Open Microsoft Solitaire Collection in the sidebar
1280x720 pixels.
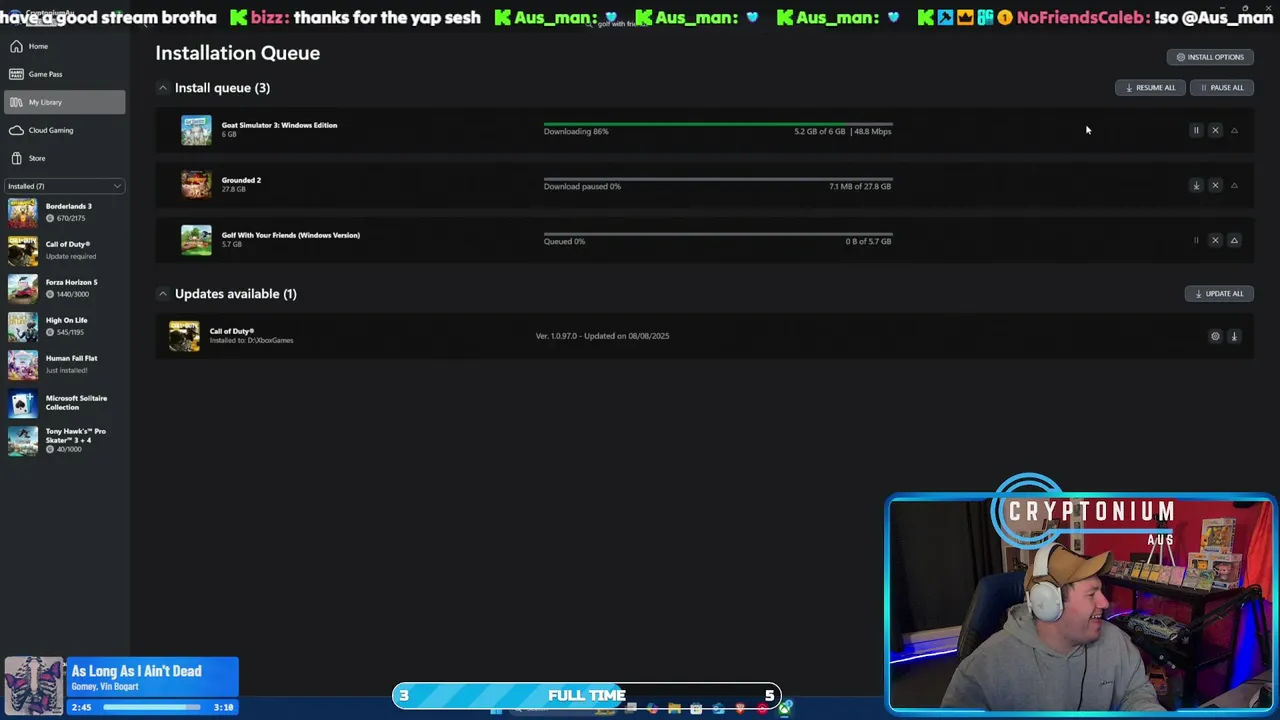(64, 402)
